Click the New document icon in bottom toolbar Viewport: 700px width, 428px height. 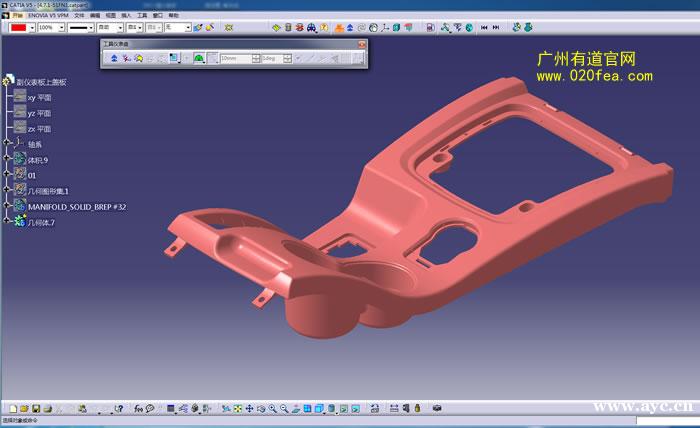[12, 408]
